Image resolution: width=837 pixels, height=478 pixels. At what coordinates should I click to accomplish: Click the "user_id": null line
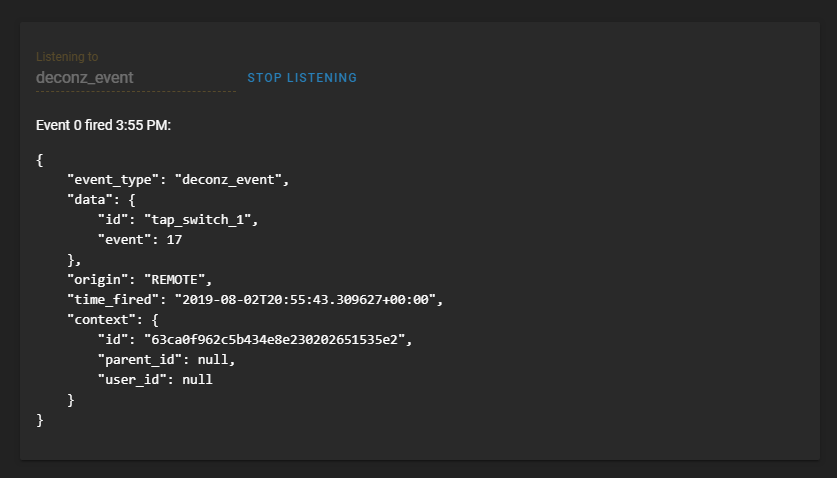click(x=155, y=380)
